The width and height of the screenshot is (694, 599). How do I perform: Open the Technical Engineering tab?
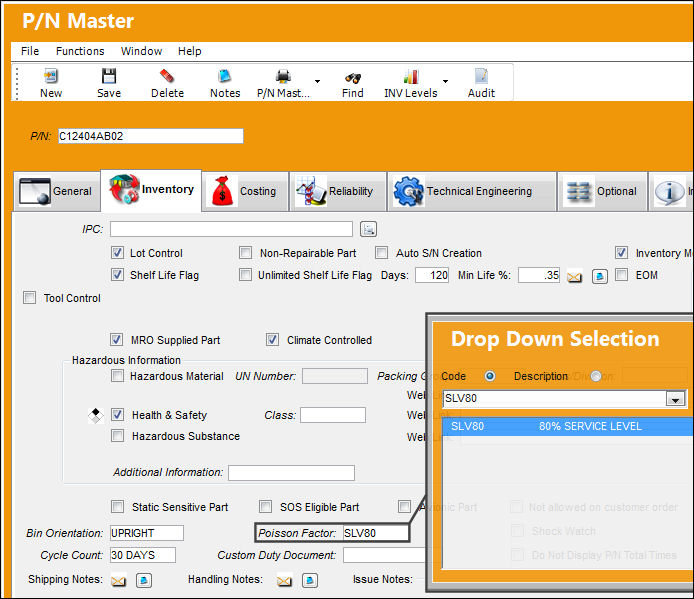[x=472, y=191]
